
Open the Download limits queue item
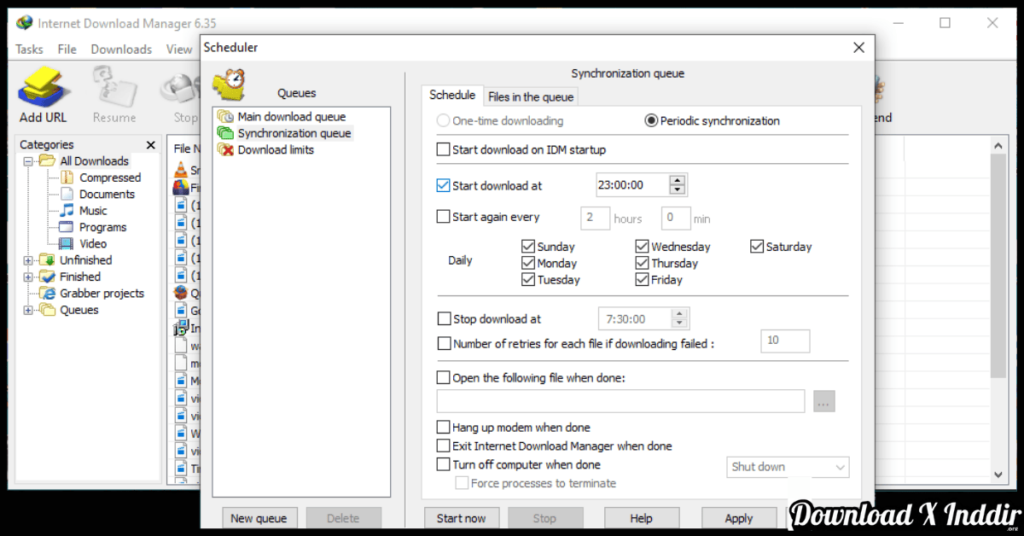275,150
